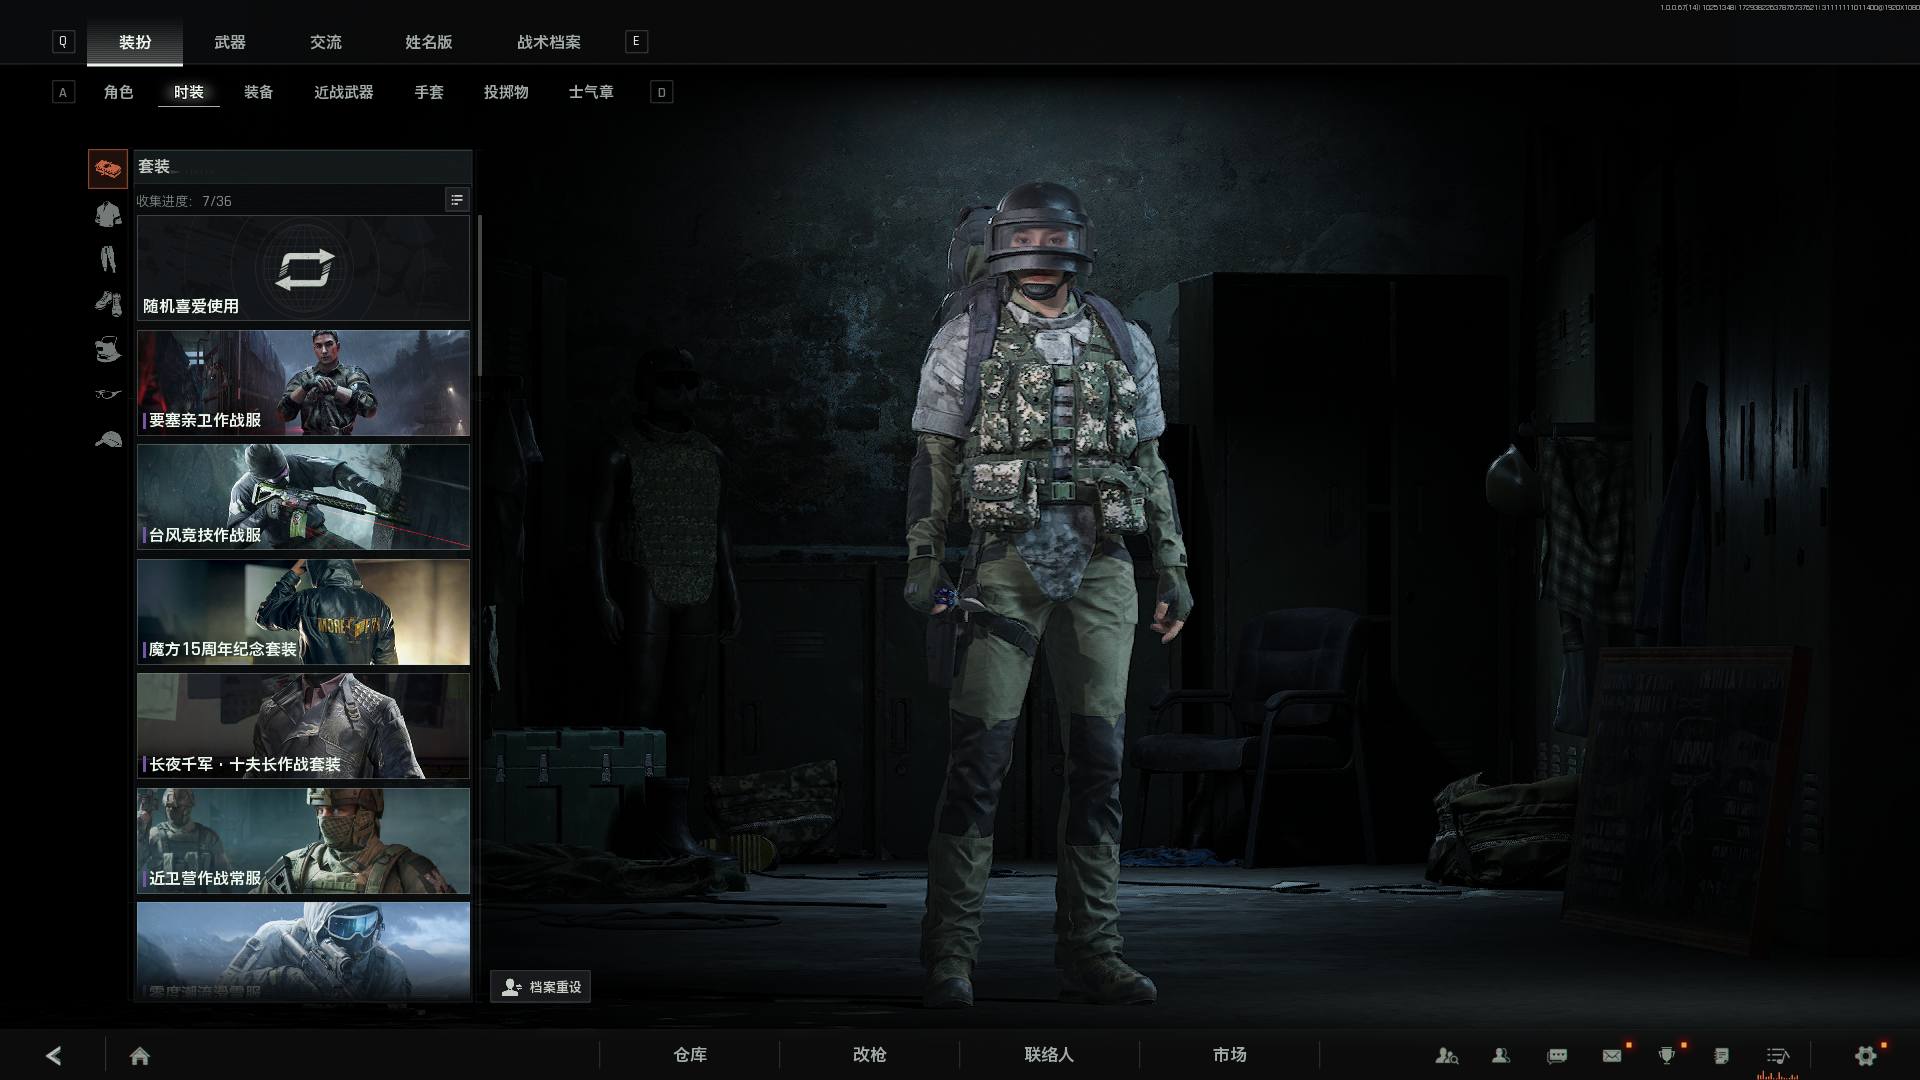Select the face mask category icon
Image resolution: width=1920 pixels, height=1080 pixels.
(108, 349)
